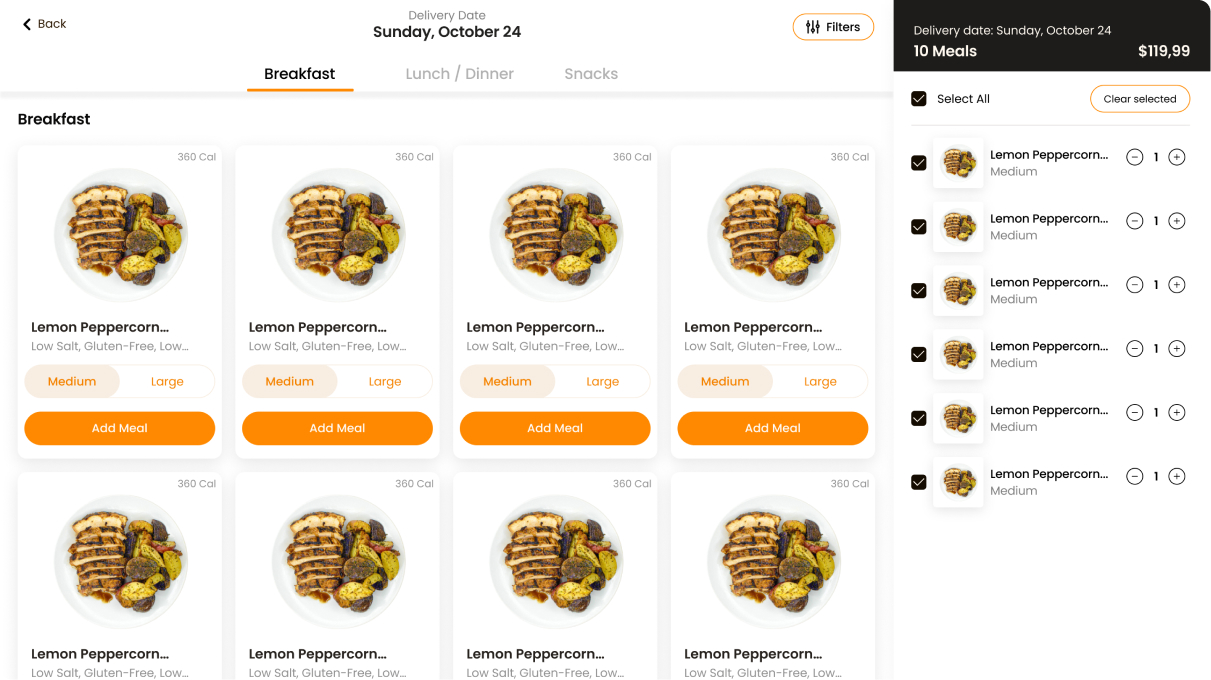Click third cart item's meal thumbnail

pos(958,291)
